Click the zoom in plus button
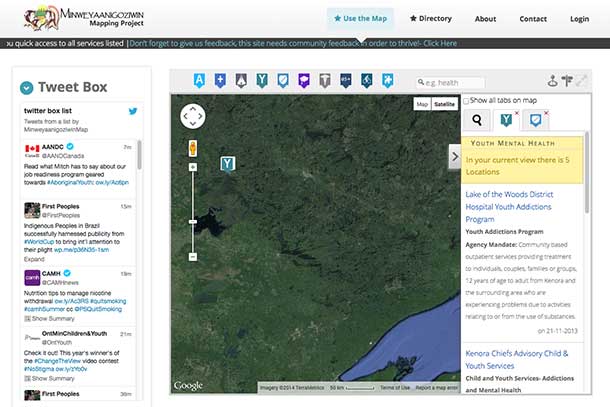 click(x=192, y=168)
